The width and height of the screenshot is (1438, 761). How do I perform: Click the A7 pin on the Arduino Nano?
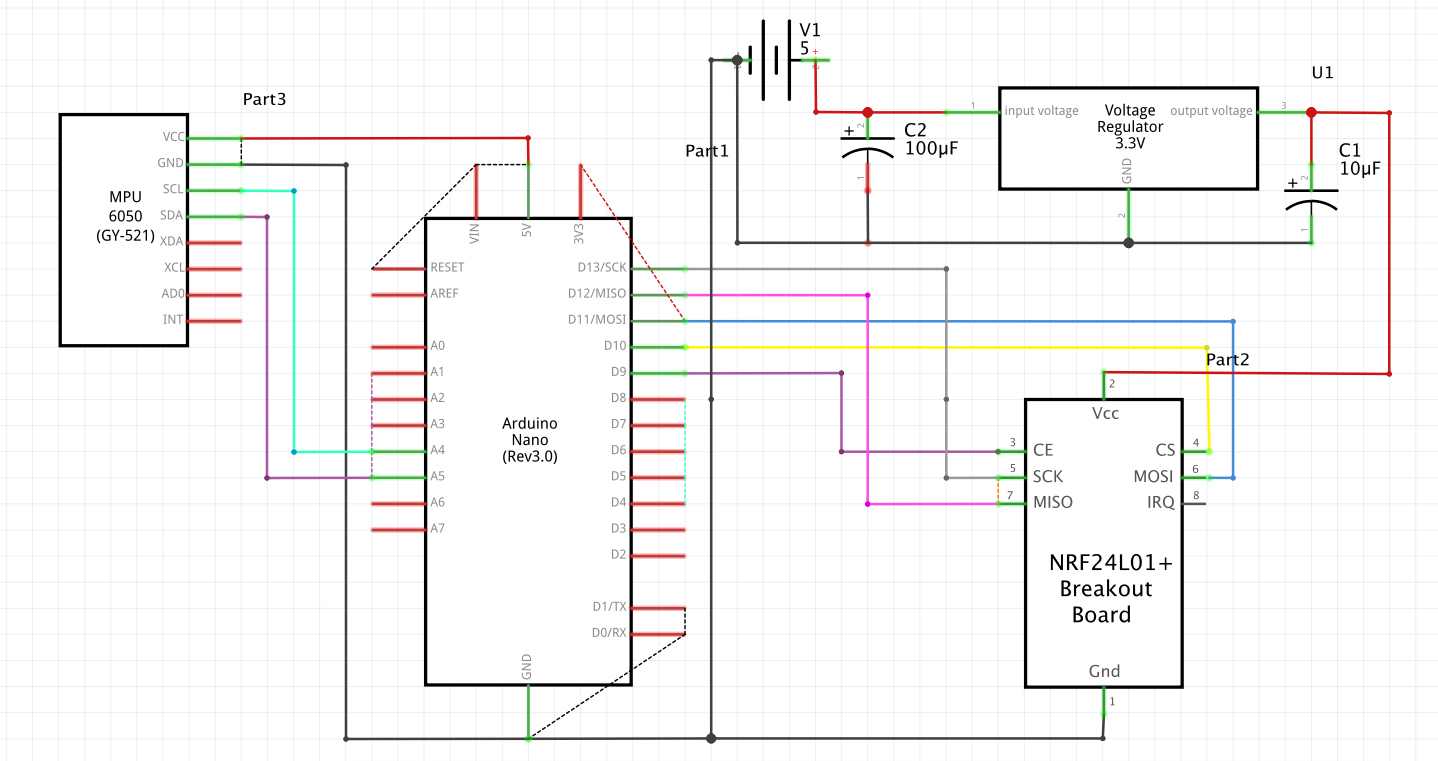[398, 529]
